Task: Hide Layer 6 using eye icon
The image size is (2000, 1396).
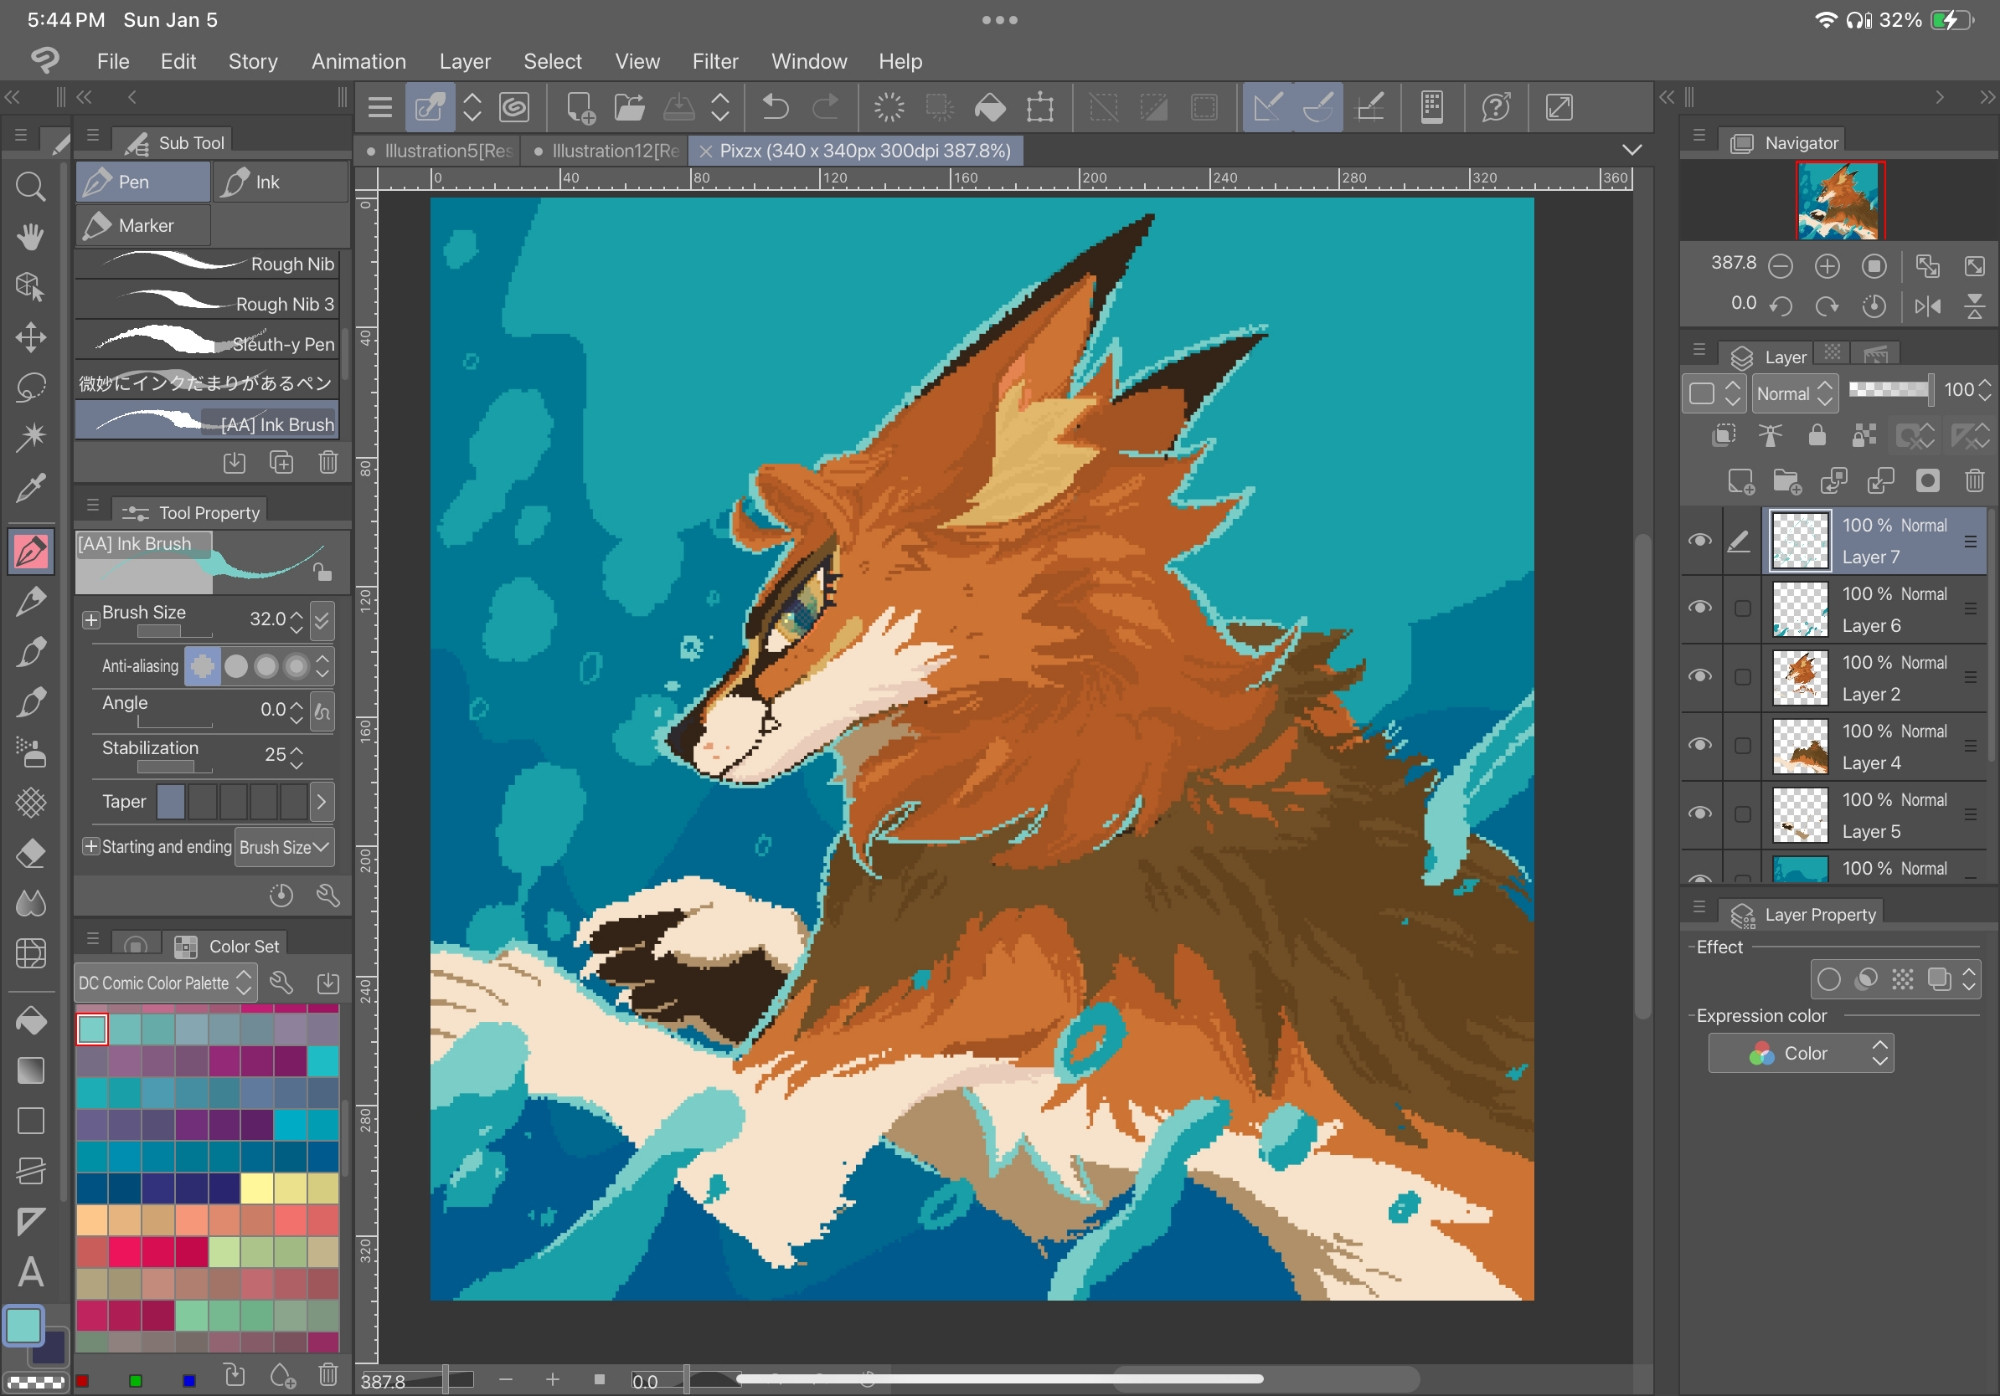Action: pyautogui.click(x=1700, y=608)
